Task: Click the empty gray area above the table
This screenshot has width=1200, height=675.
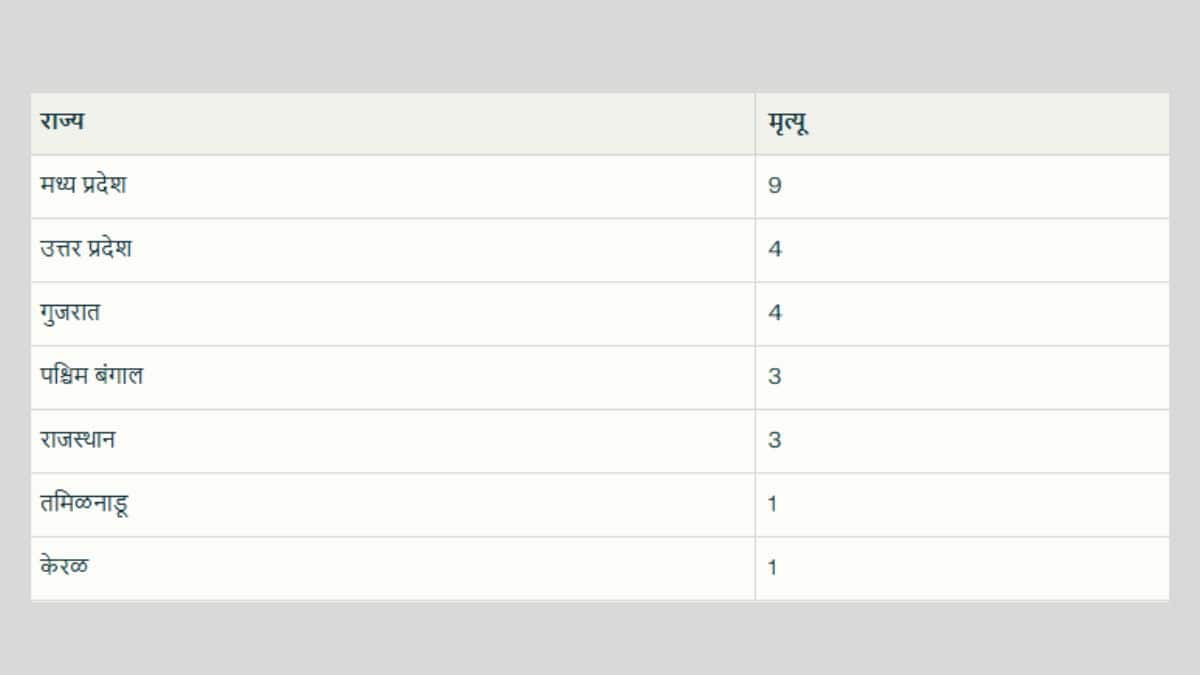Action: coord(600,45)
